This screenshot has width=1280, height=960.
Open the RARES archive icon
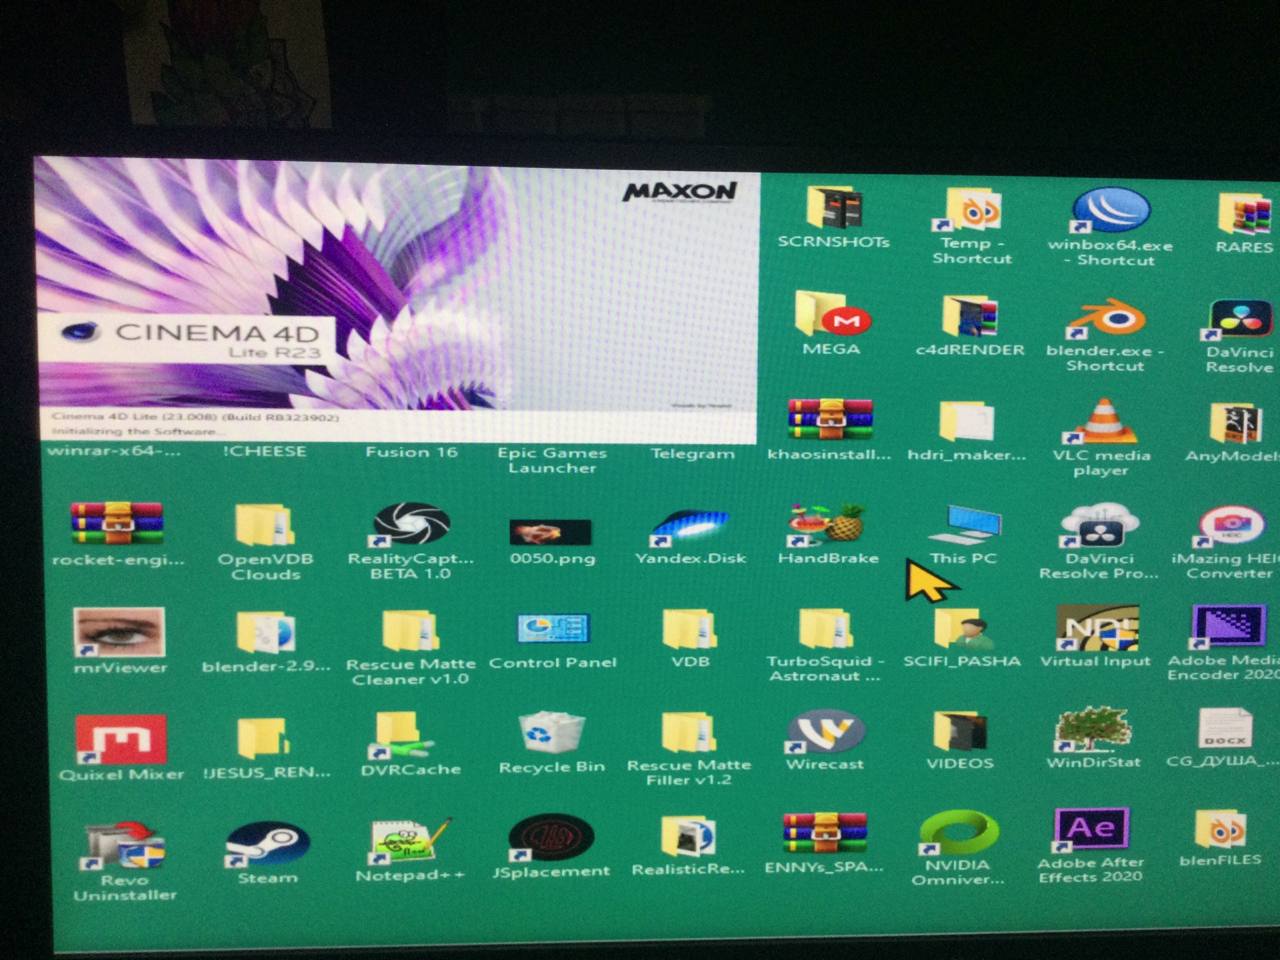tap(1244, 213)
